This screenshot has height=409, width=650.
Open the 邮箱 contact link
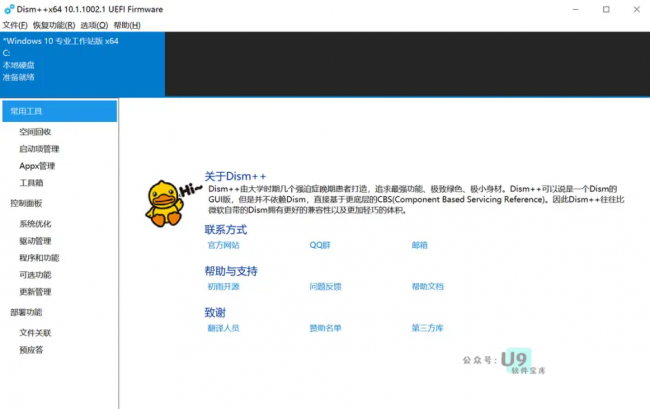(x=420, y=245)
